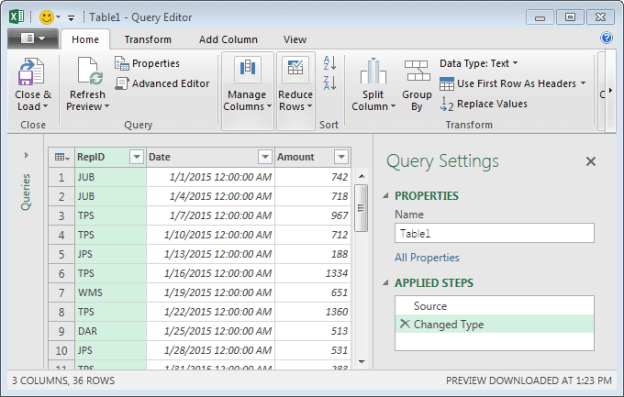Click the Split Column icon
The image size is (624, 397).
(x=373, y=72)
